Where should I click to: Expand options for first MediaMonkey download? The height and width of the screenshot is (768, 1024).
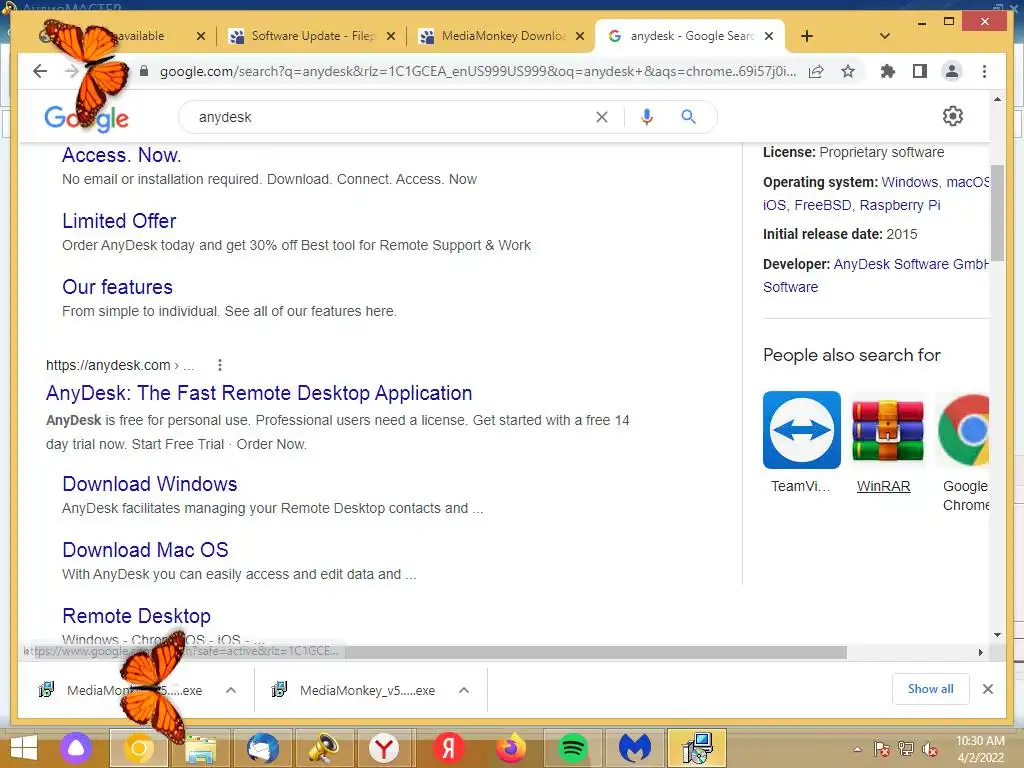tap(231, 690)
